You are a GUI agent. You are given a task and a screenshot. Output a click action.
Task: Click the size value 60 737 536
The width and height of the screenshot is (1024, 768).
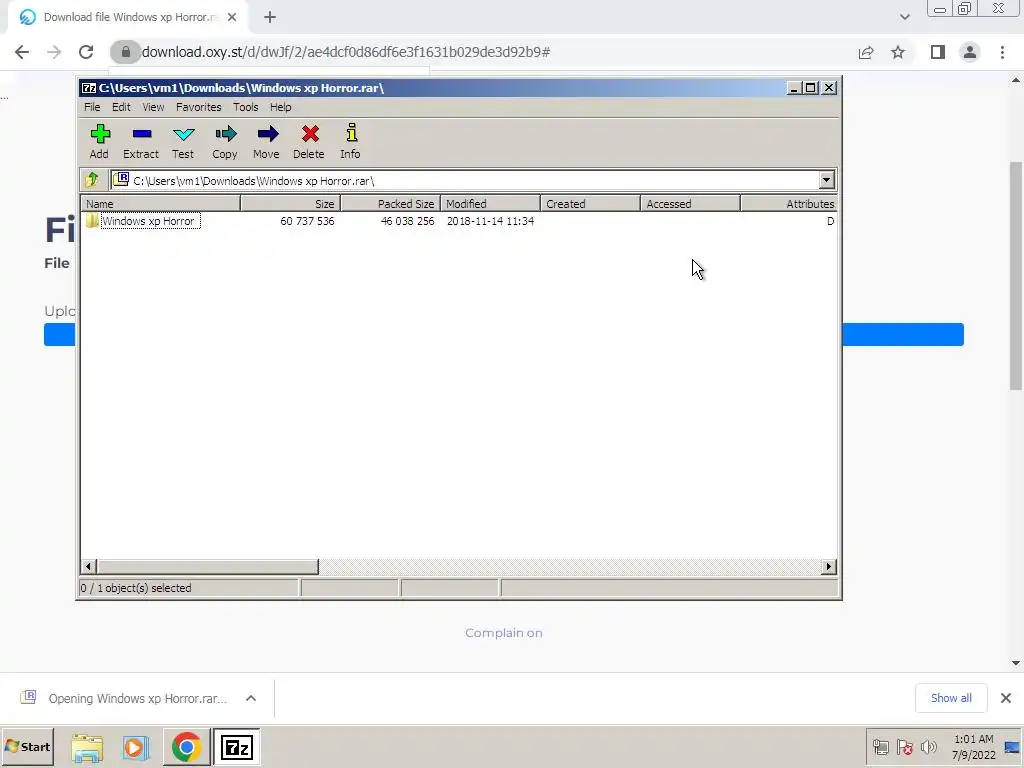tap(307, 221)
